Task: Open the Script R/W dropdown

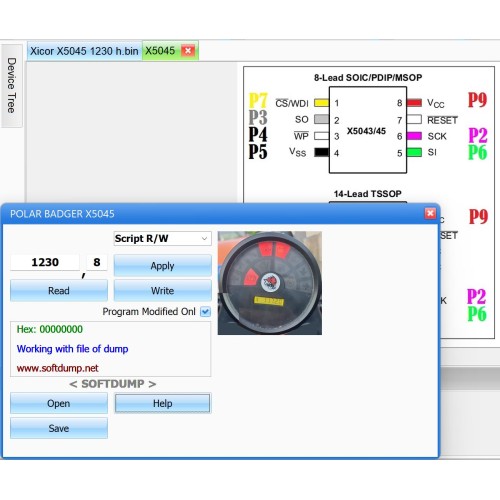Action: (162, 238)
